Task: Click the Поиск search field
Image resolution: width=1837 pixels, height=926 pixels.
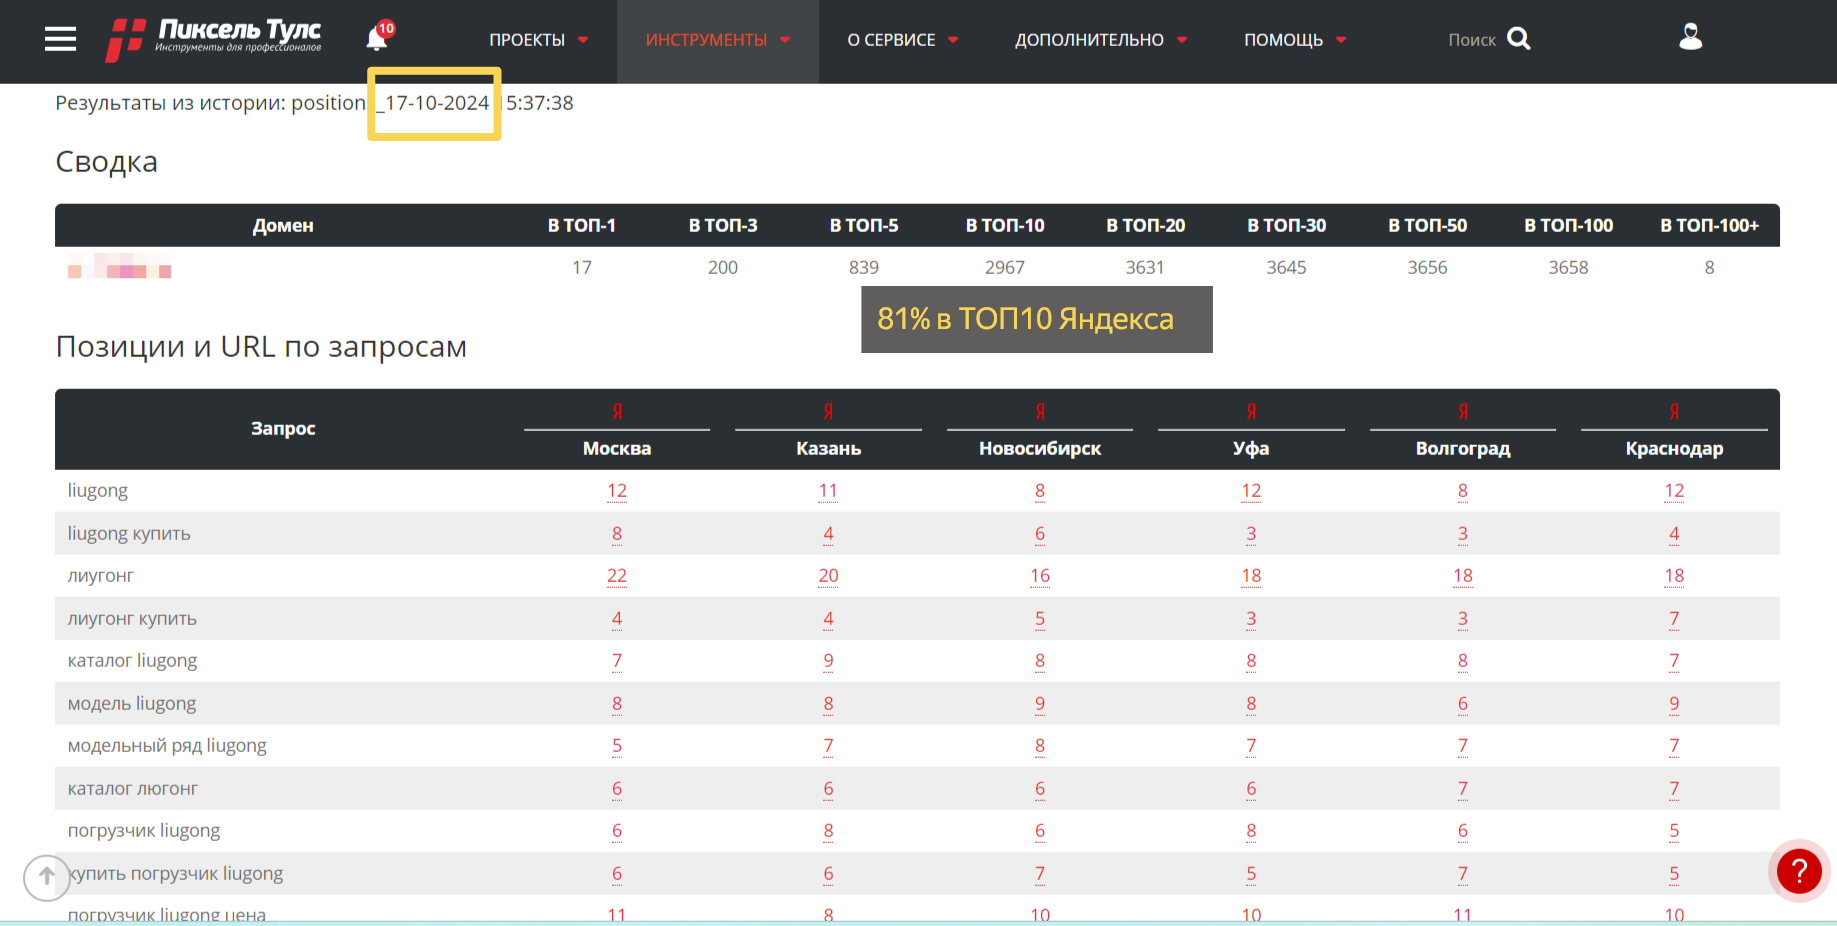Action: pos(1471,40)
